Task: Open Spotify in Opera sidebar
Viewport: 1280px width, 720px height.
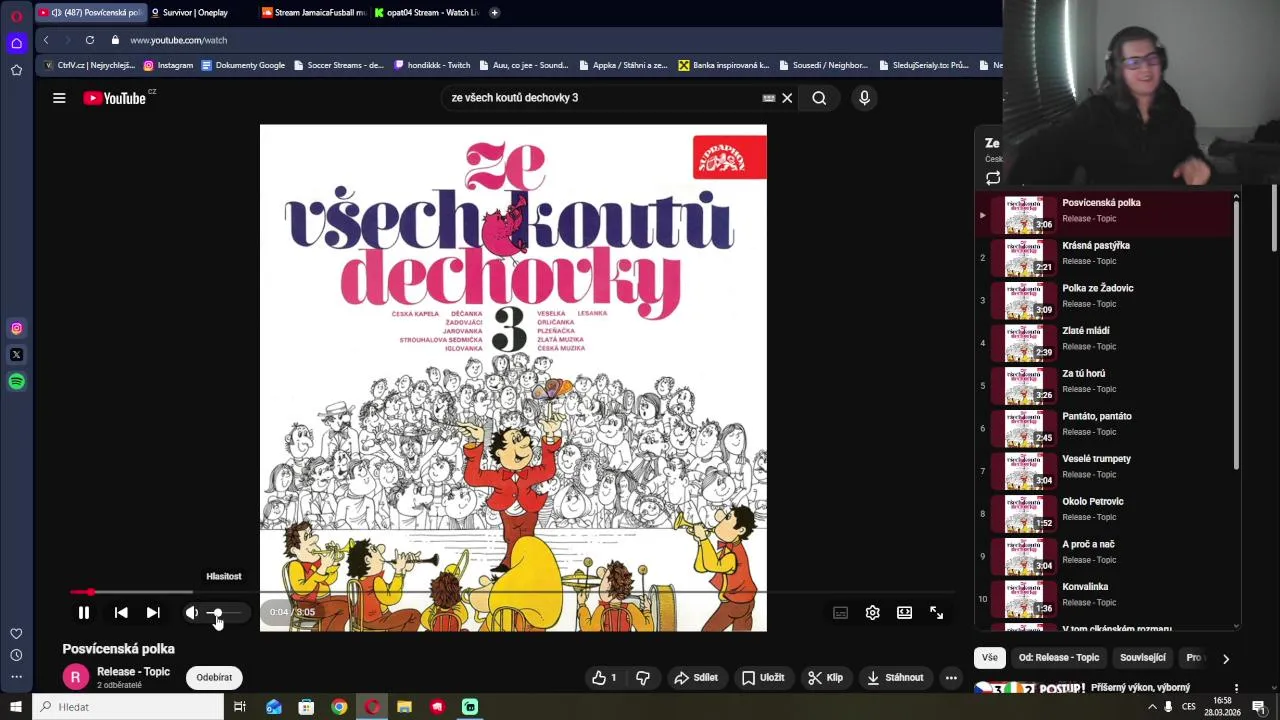Action: [16, 382]
